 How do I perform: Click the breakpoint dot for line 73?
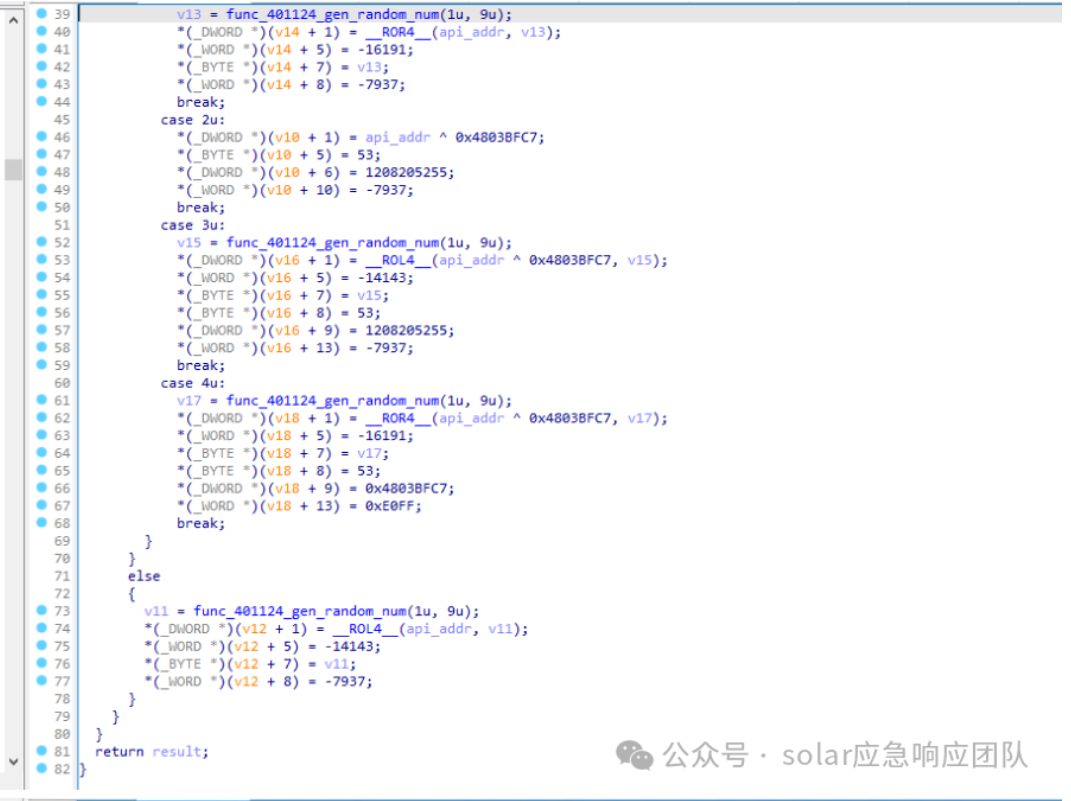(41, 611)
